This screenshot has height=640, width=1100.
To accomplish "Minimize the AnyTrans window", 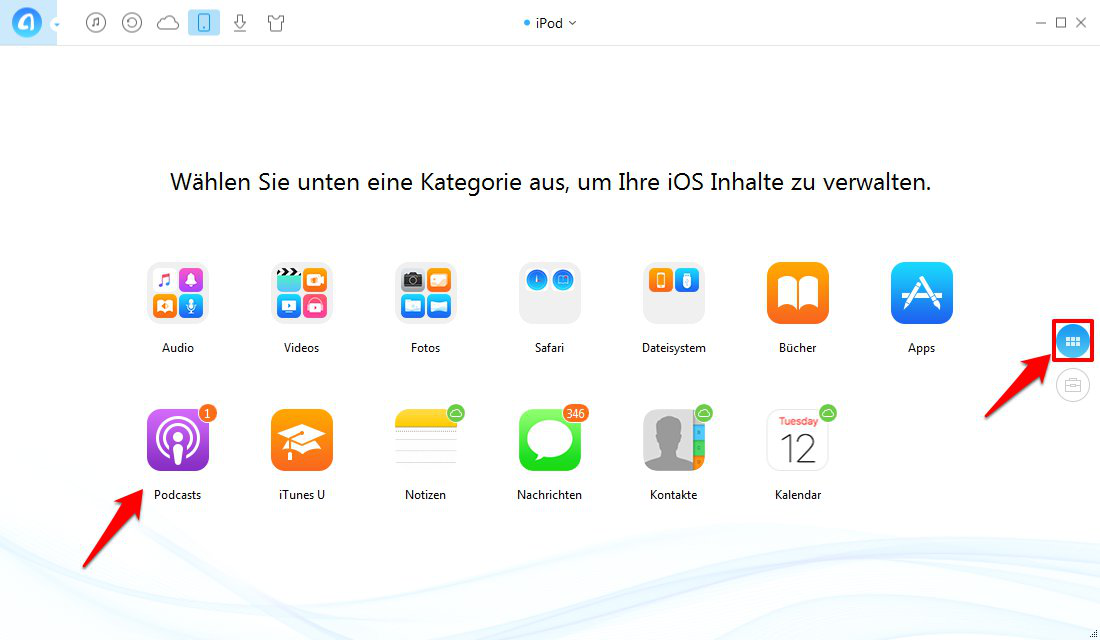I will click(1040, 23).
